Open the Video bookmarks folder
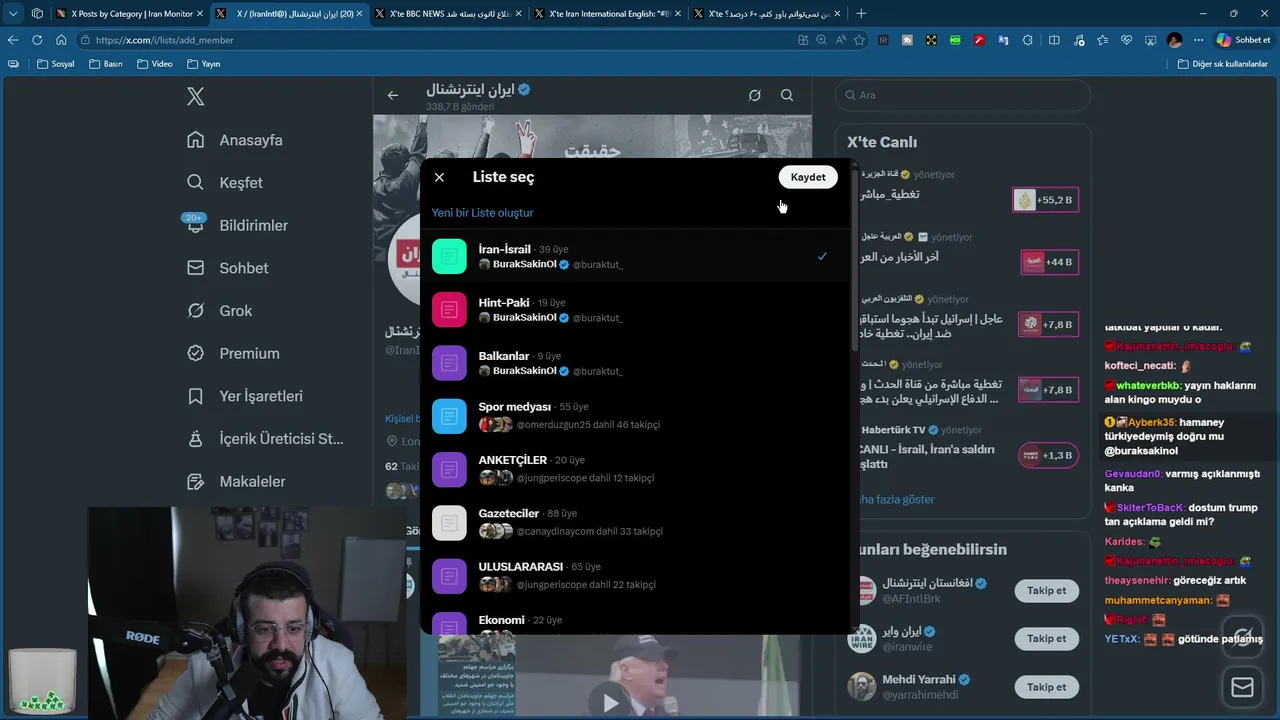Viewport: 1280px width, 720px height. point(154,64)
